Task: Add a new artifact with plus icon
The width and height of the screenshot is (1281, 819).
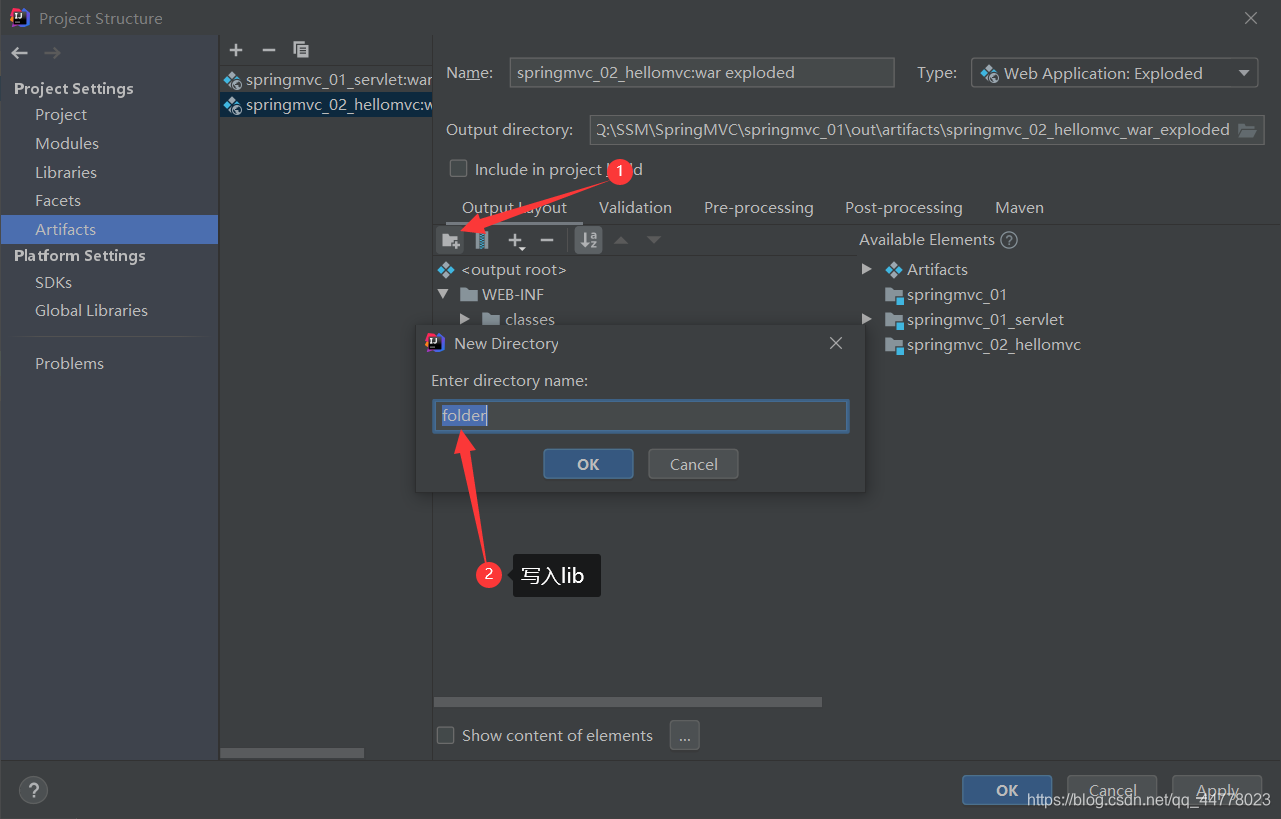Action: click(x=236, y=50)
